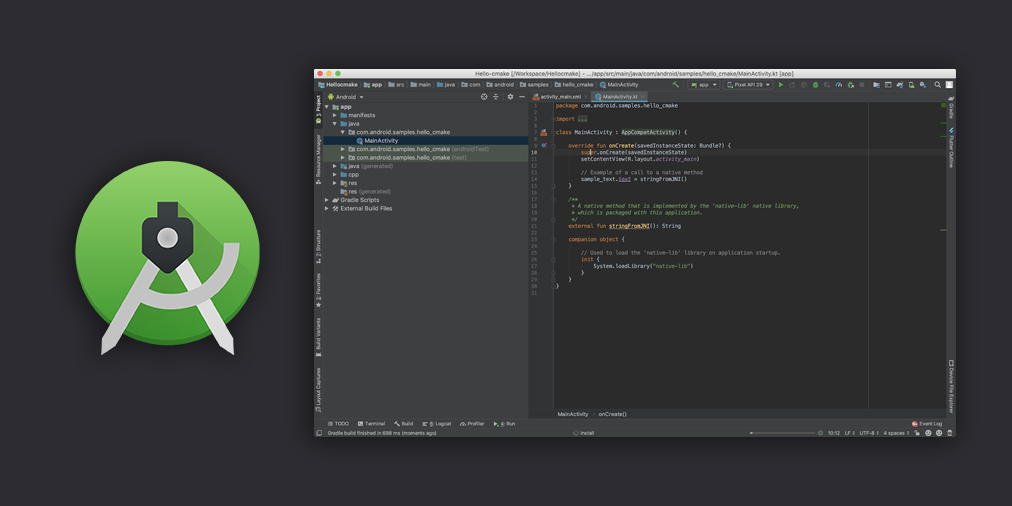1012x506 pixels.
Task: Open the SDK Manager toolbar icon
Action: tap(922, 85)
